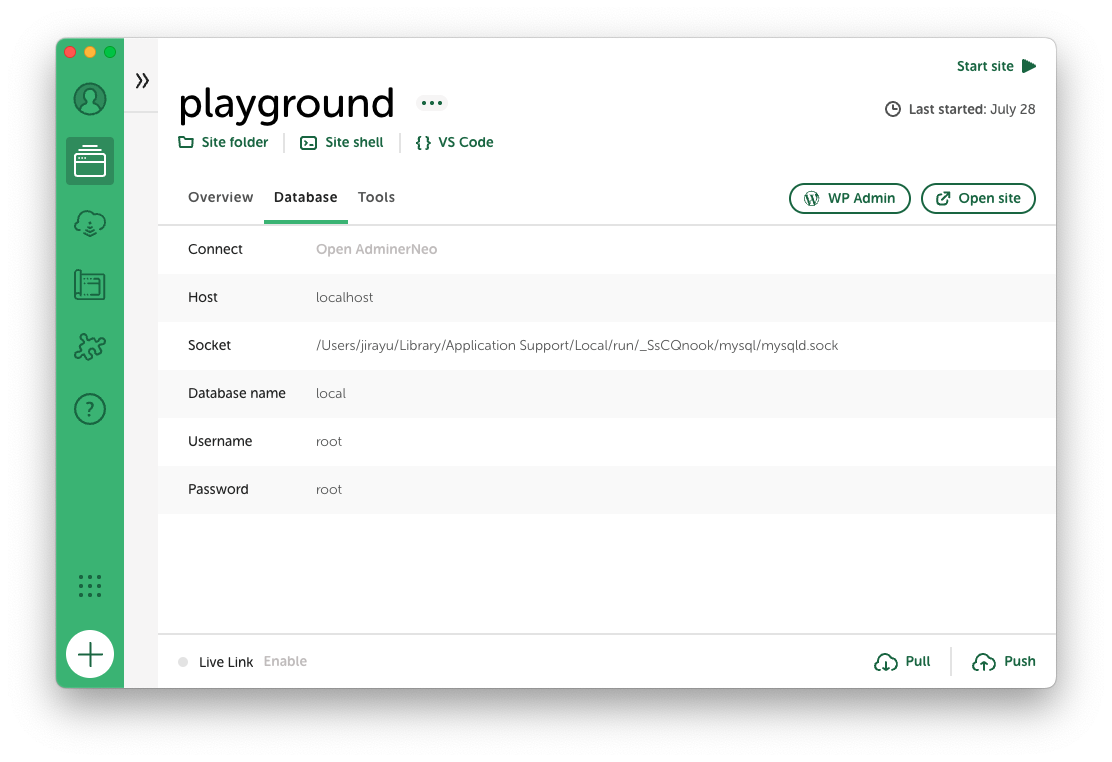Enable the Live Link
1112x762 pixels.
[285, 661]
